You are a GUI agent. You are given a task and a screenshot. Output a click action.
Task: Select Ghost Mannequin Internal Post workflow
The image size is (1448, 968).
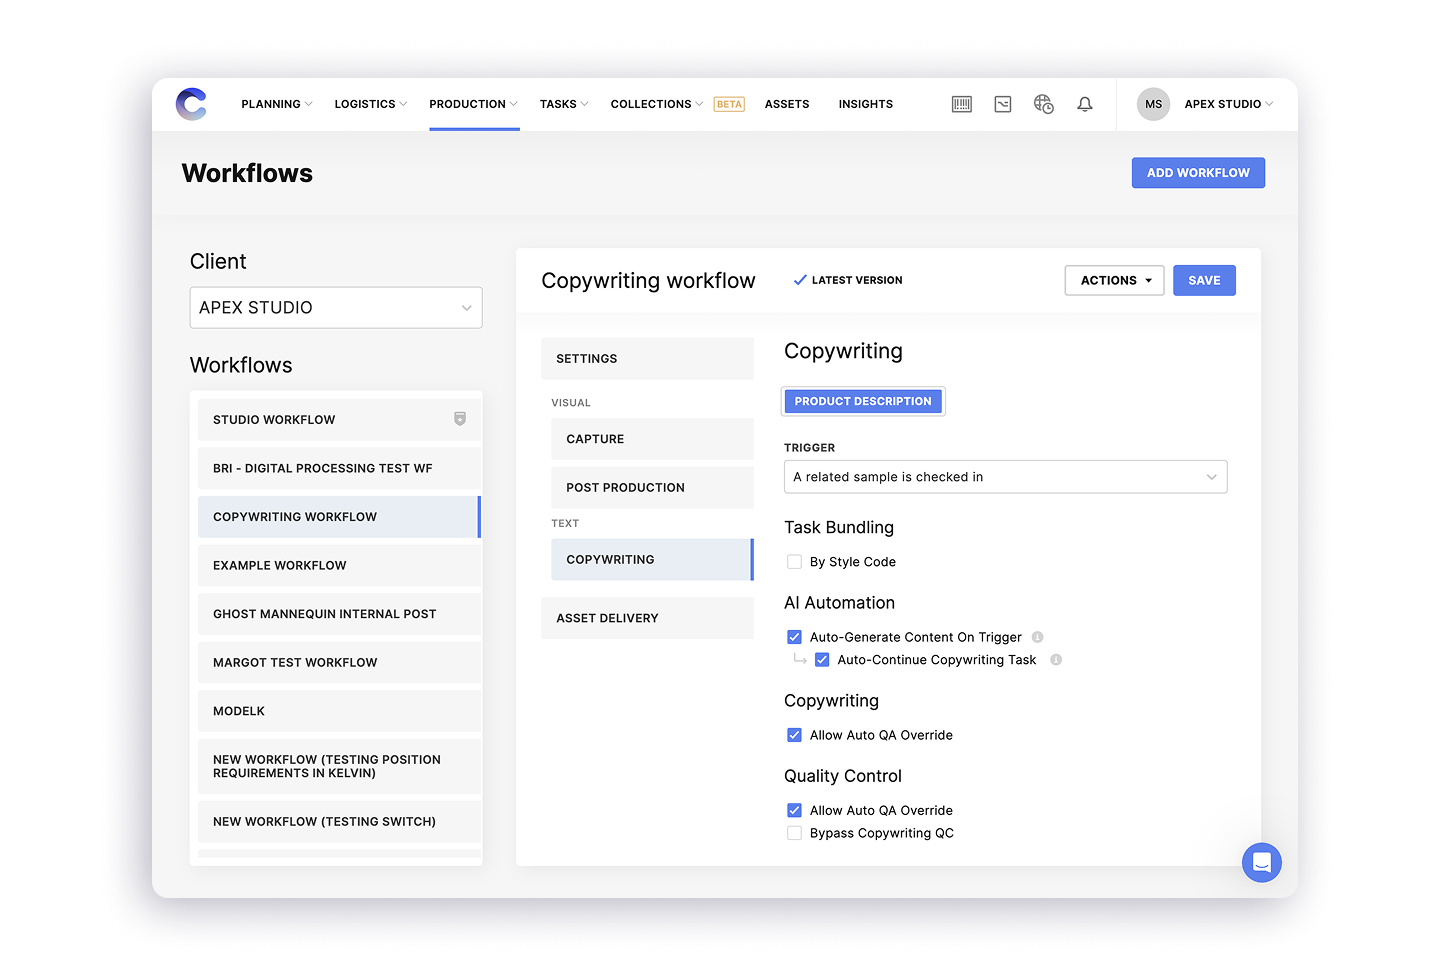pyautogui.click(x=340, y=614)
